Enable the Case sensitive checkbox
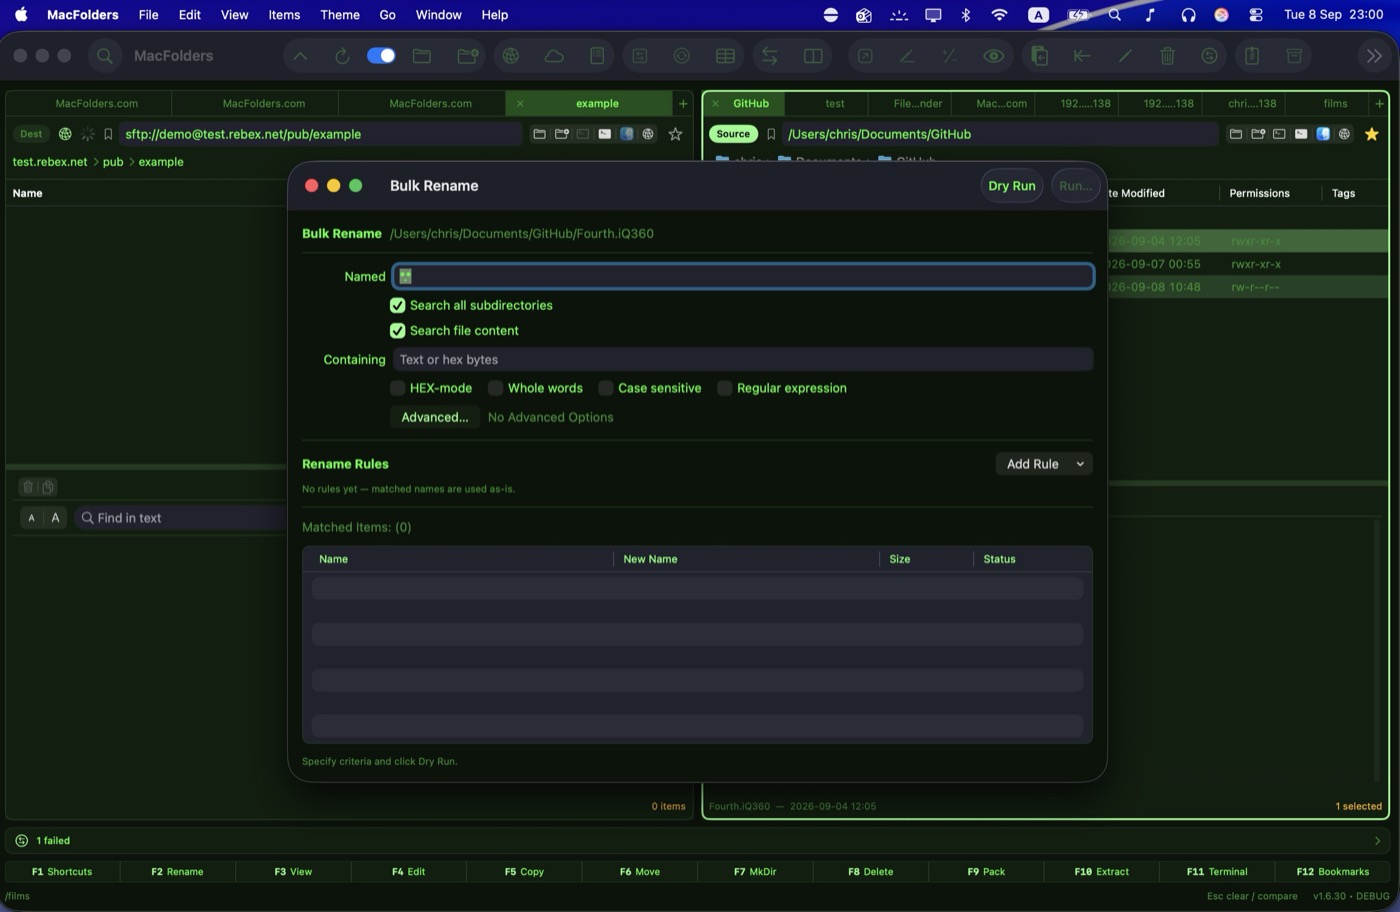 [x=605, y=388]
